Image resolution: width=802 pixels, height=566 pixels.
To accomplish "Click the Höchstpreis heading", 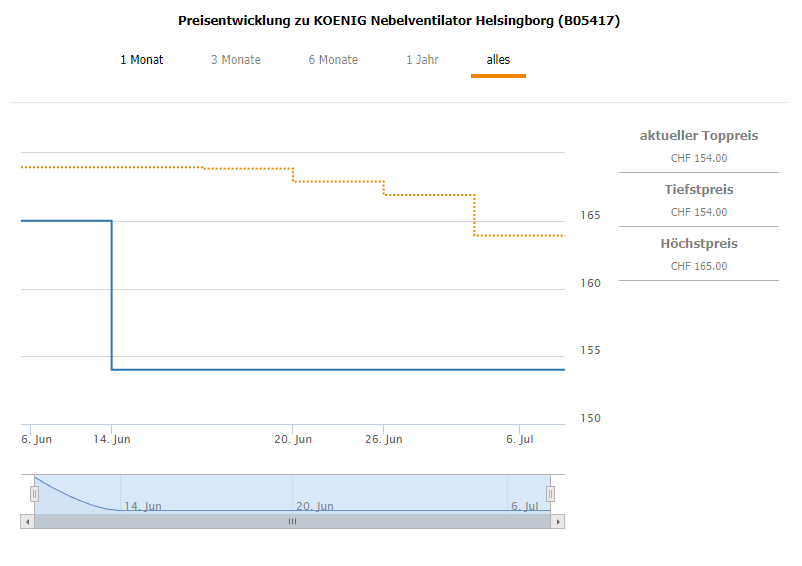I will pos(699,243).
